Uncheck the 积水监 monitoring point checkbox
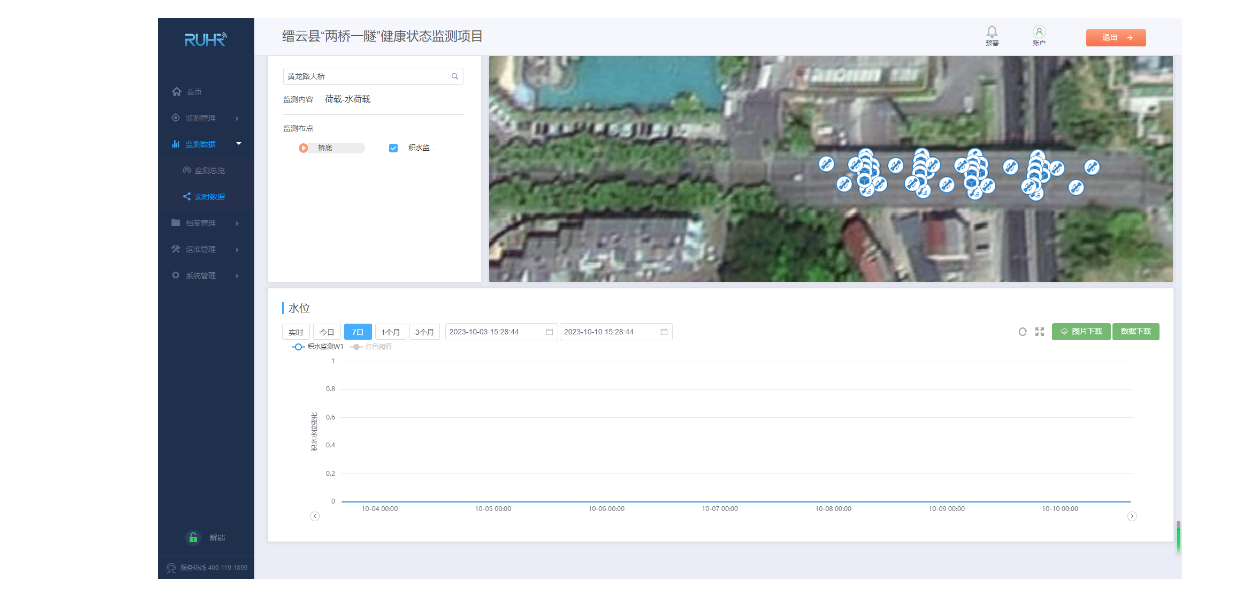Viewport: 1240px width, 600px height. click(x=393, y=148)
